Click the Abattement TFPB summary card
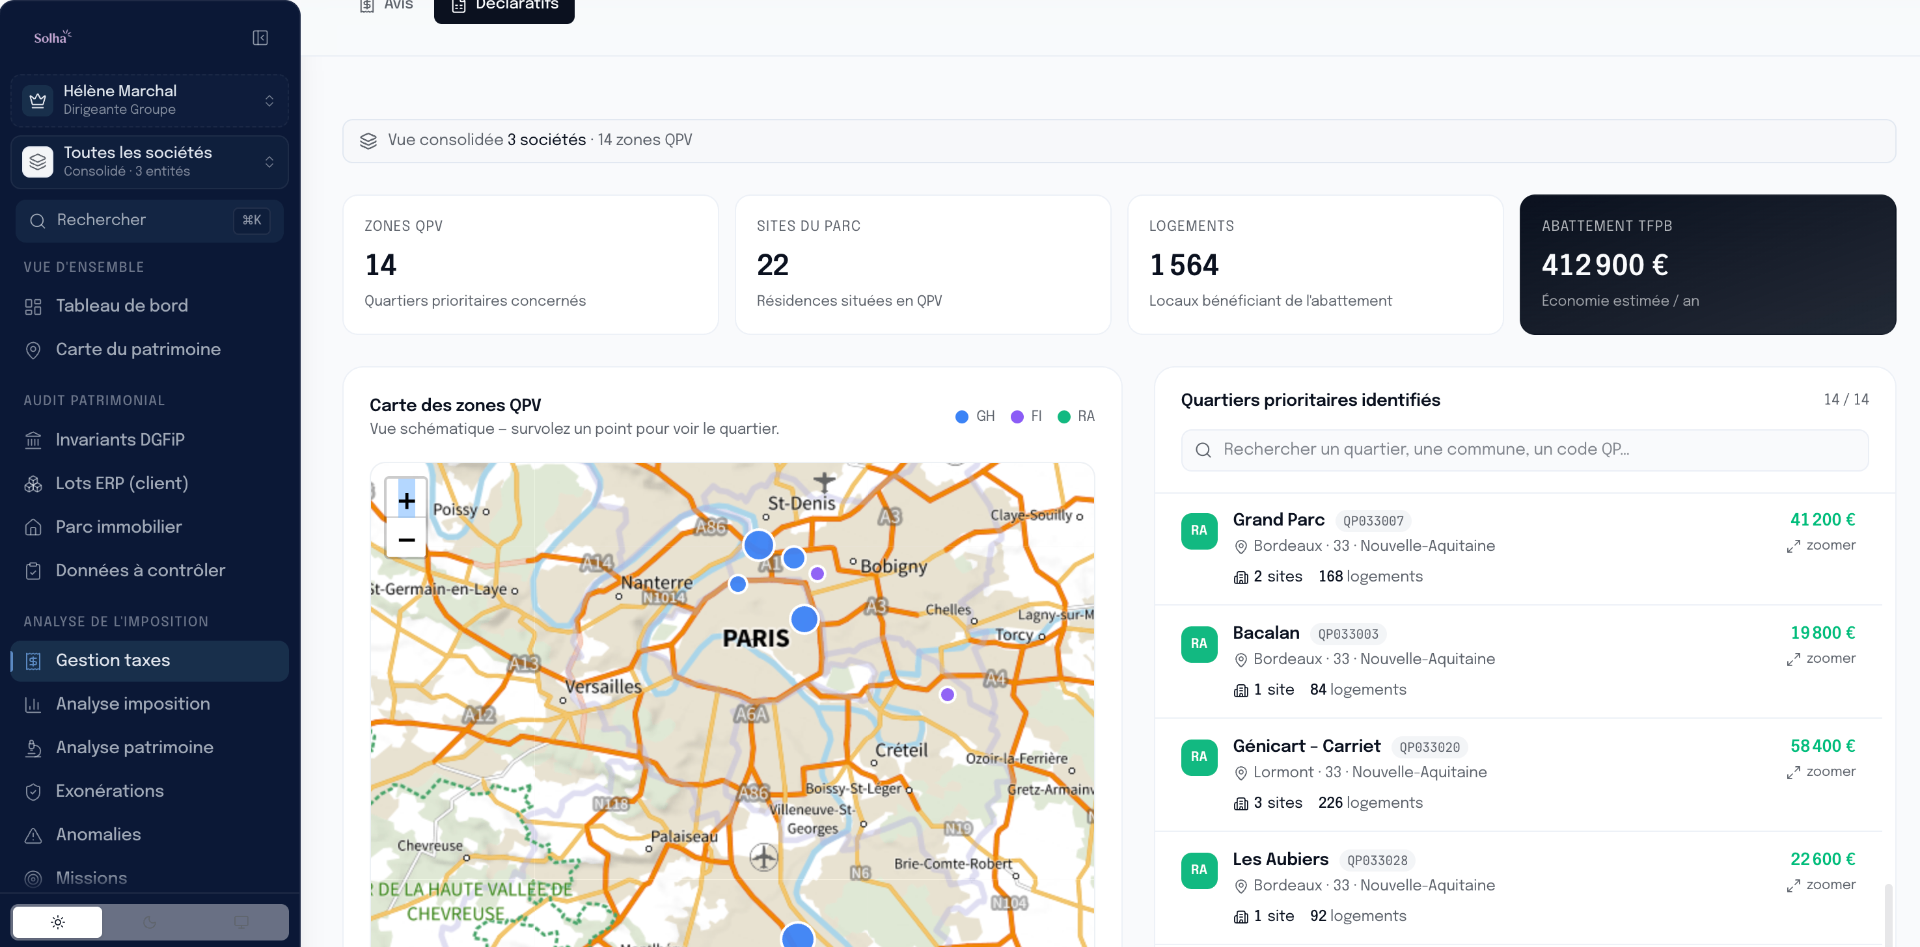Image resolution: width=1920 pixels, height=947 pixels. 1708,265
